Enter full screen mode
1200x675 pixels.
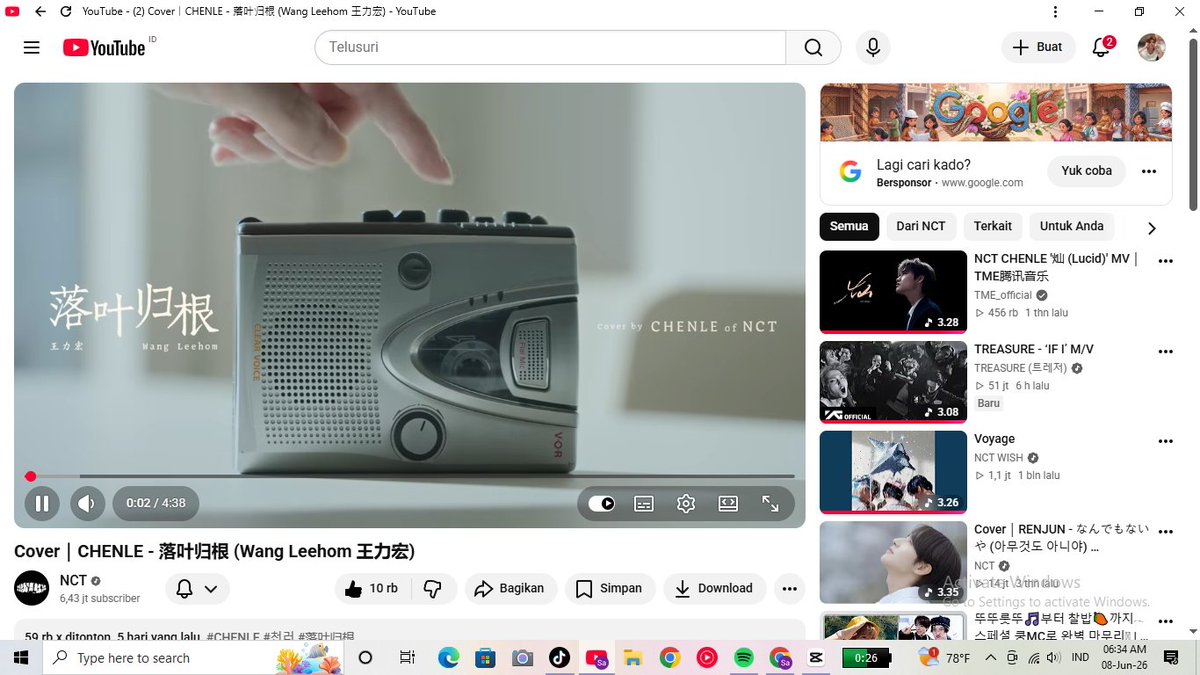770,503
